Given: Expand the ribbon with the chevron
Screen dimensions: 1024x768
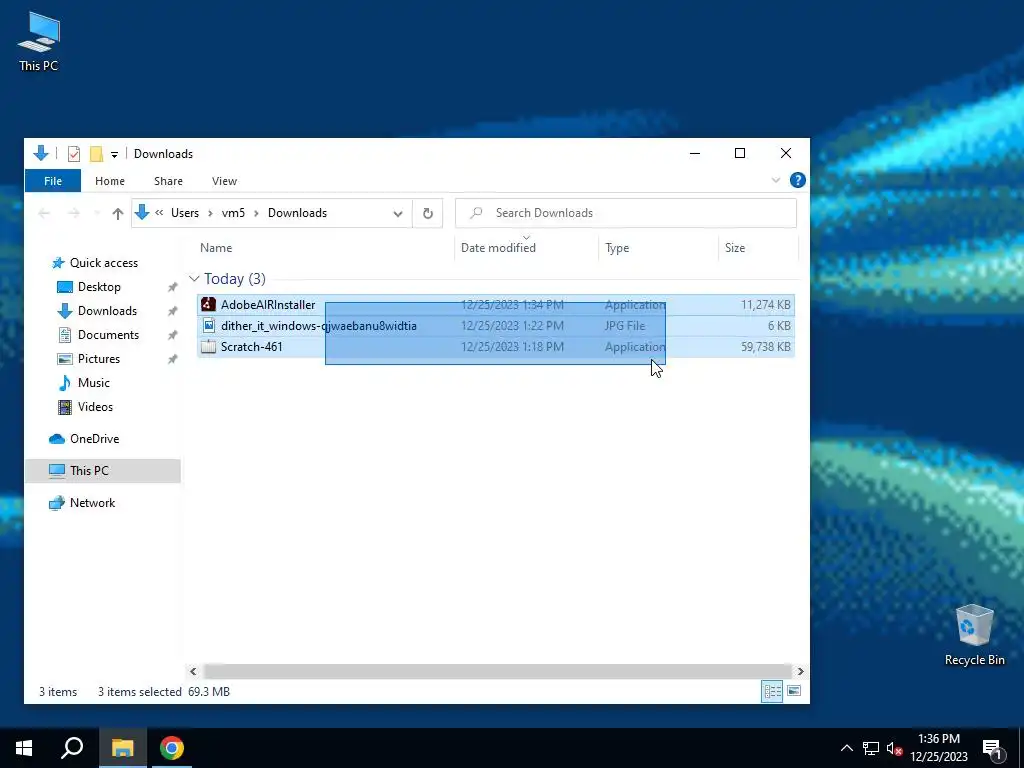Looking at the screenshot, I should [x=776, y=180].
